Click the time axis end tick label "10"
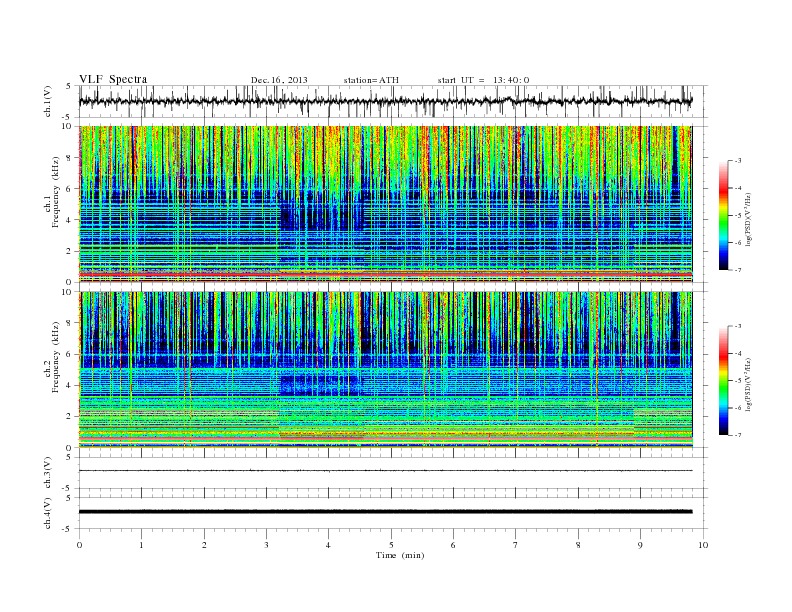 tap(703, 545)
